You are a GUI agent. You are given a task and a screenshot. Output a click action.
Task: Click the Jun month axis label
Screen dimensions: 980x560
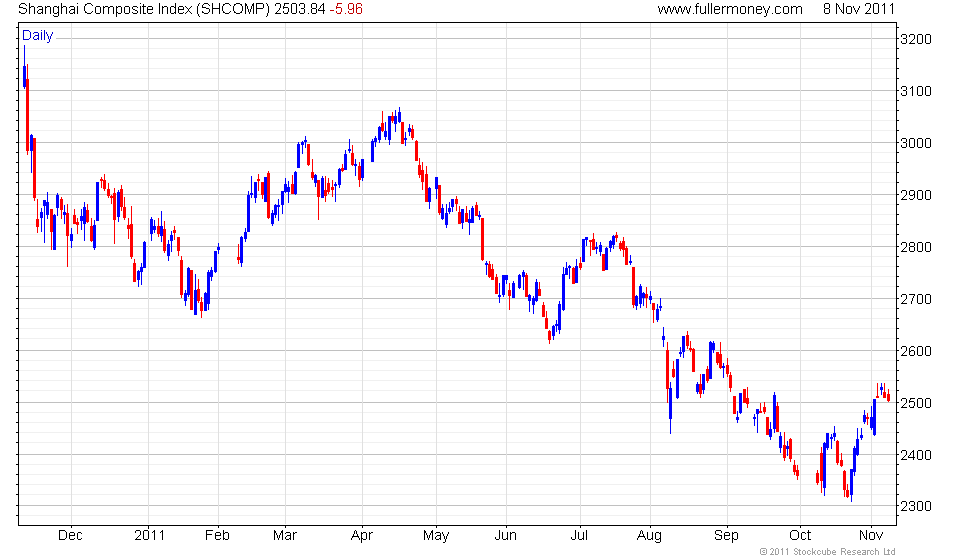(x=506, y=536)
